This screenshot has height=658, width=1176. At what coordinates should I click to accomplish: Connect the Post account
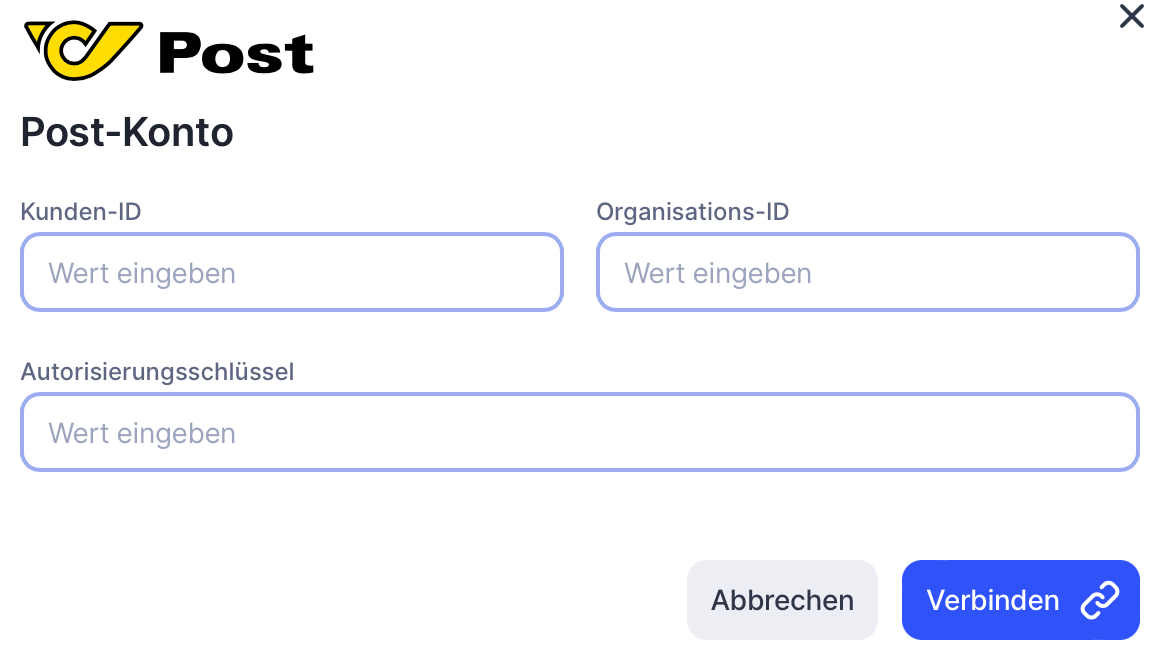[x=1020, y=600]
